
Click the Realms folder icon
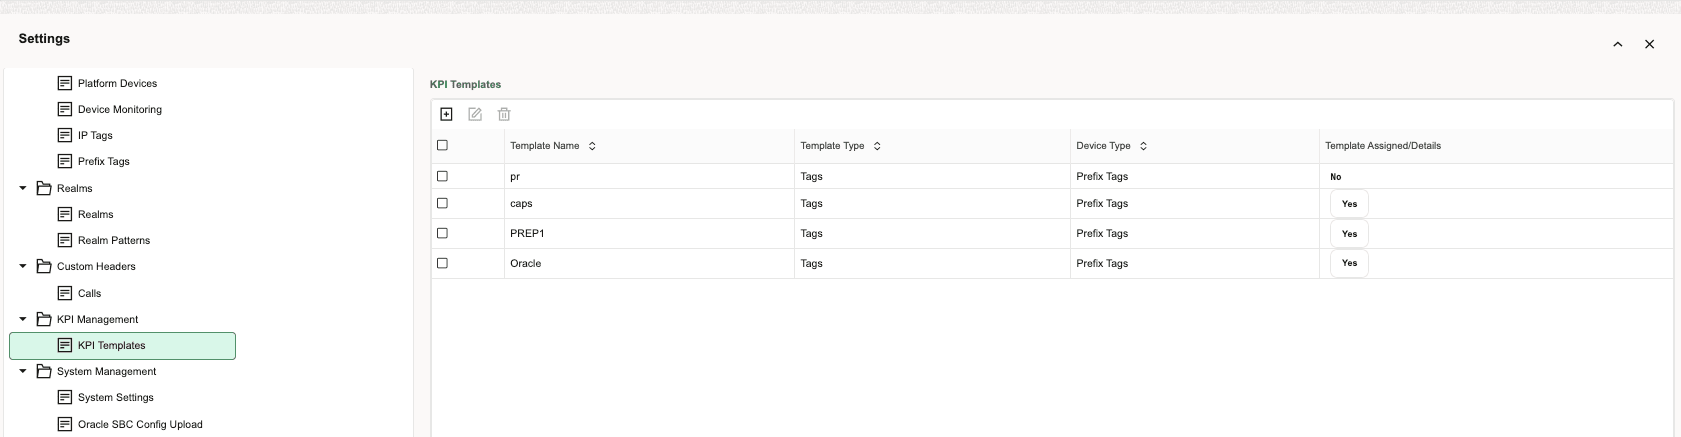pos(44,188)
